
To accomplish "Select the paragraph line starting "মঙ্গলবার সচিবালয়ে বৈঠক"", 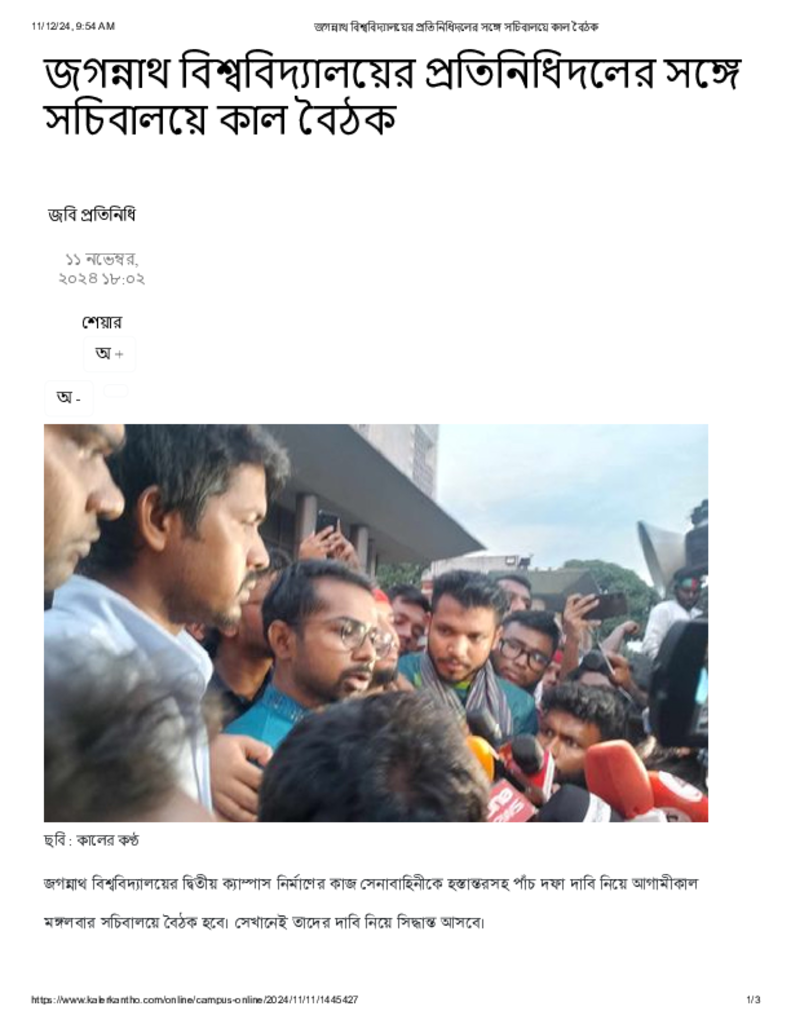I will click(x=265, y=923).
